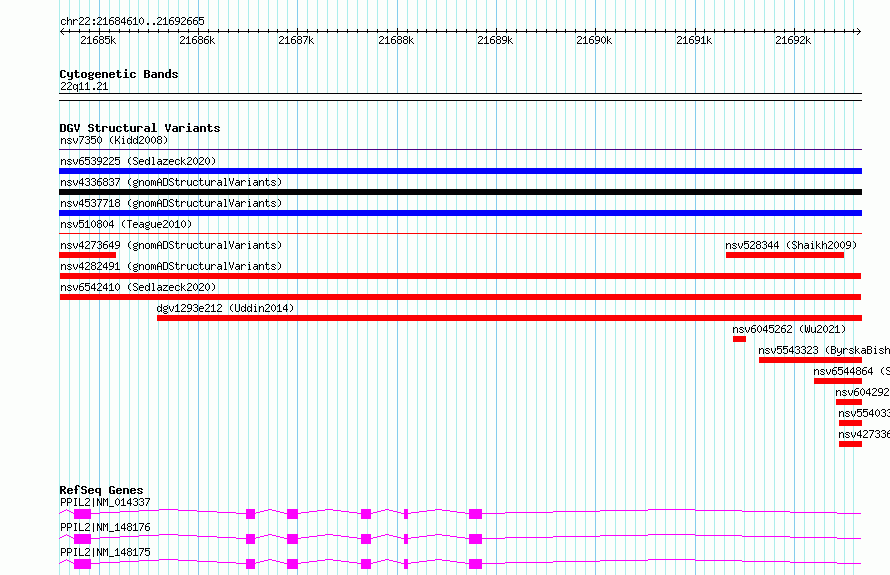Click the nsv6544864 variant label
Image resolution: width=890 pixels, height=575 pixels.
point(851,371)
